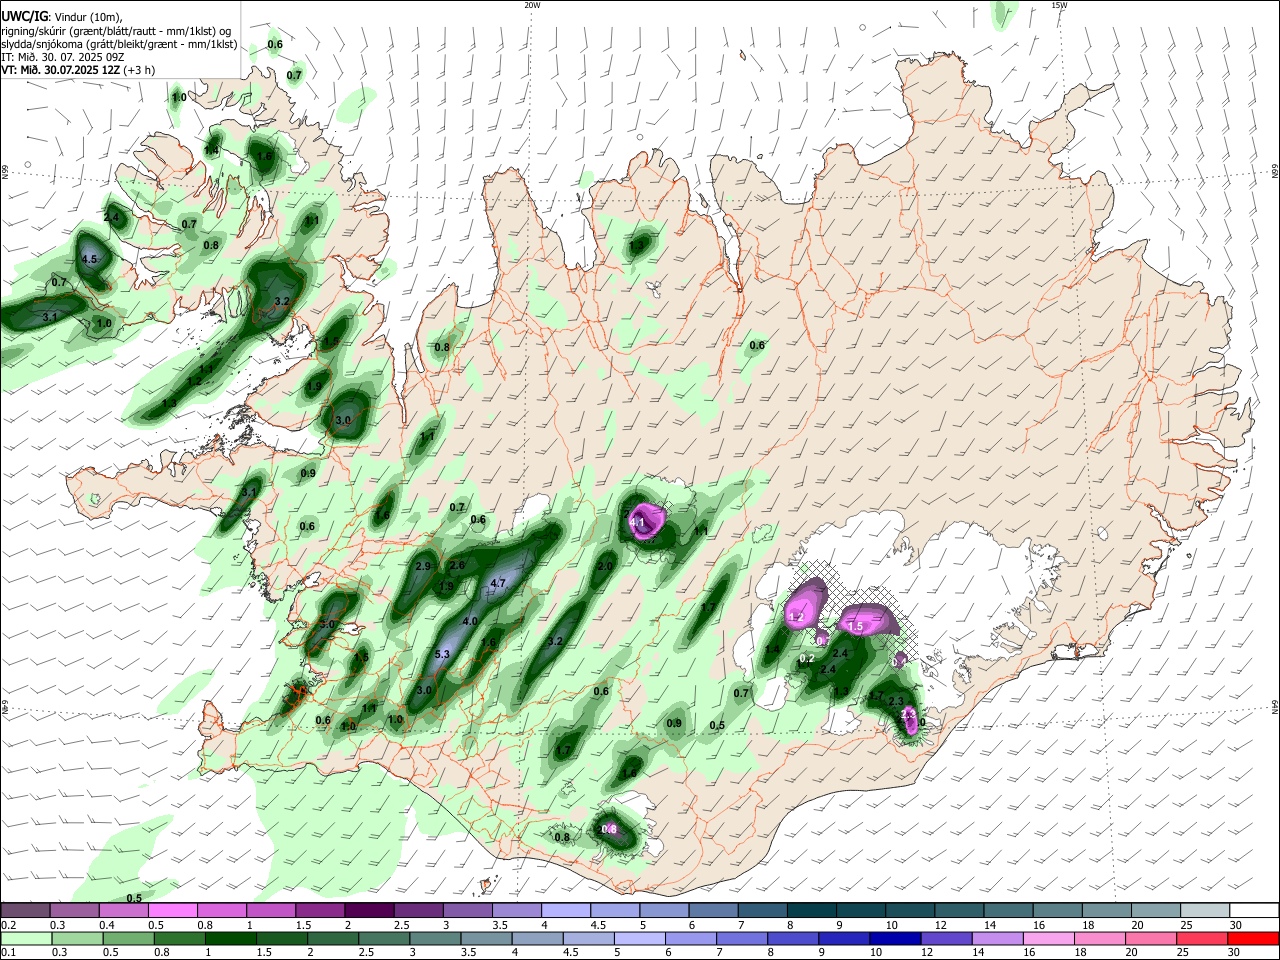Click the '0.1' tick label in bottom legend row
The height and width of the screenshot is (960, 1280).
(9, 954)
